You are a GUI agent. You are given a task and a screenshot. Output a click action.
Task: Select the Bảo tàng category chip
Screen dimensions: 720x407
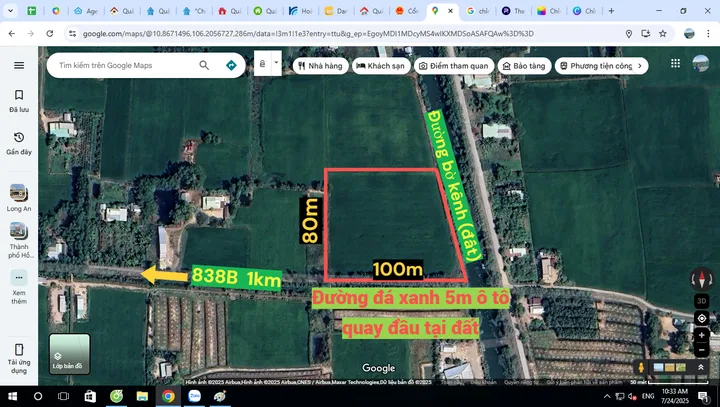click(524, 66)
